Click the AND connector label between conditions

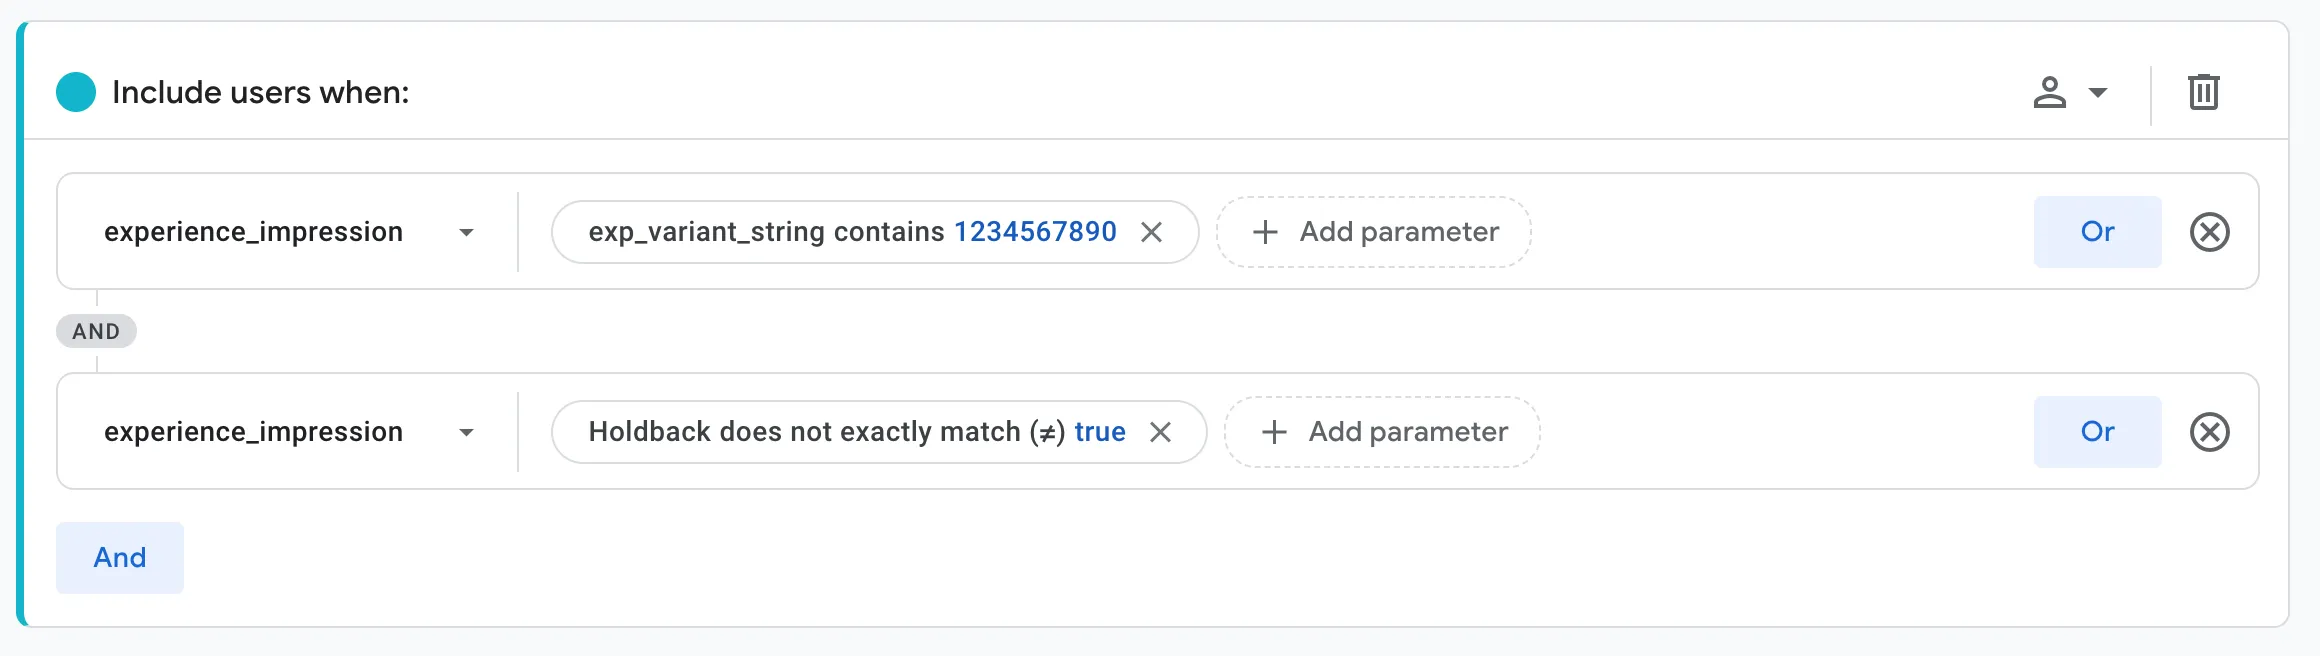(x=96, y=331)
